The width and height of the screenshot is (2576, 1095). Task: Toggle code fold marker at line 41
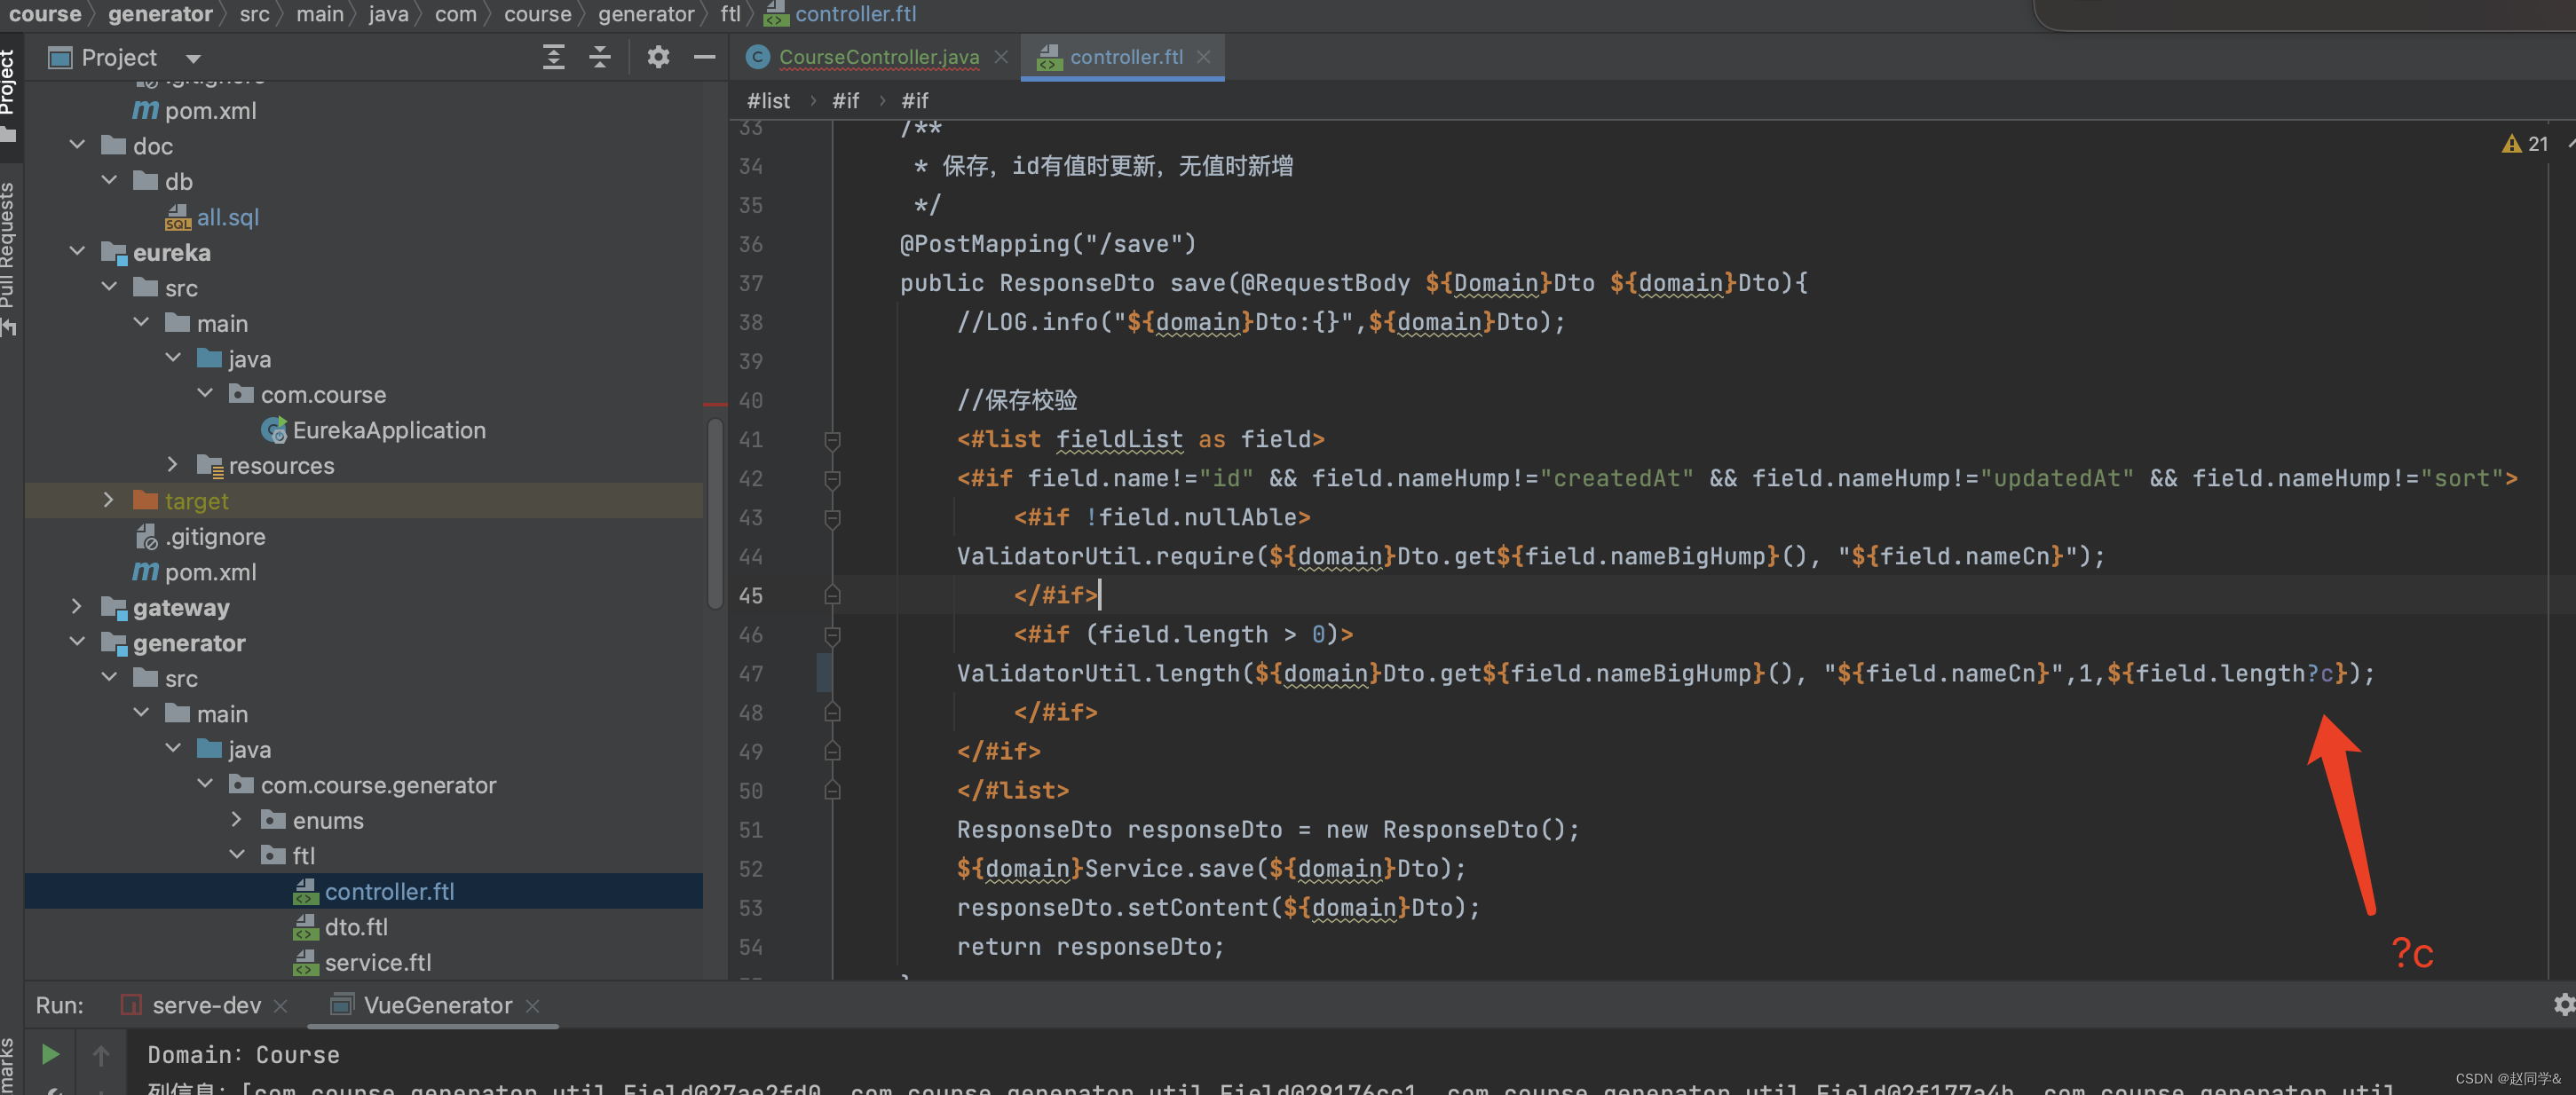tap(831, 440)
